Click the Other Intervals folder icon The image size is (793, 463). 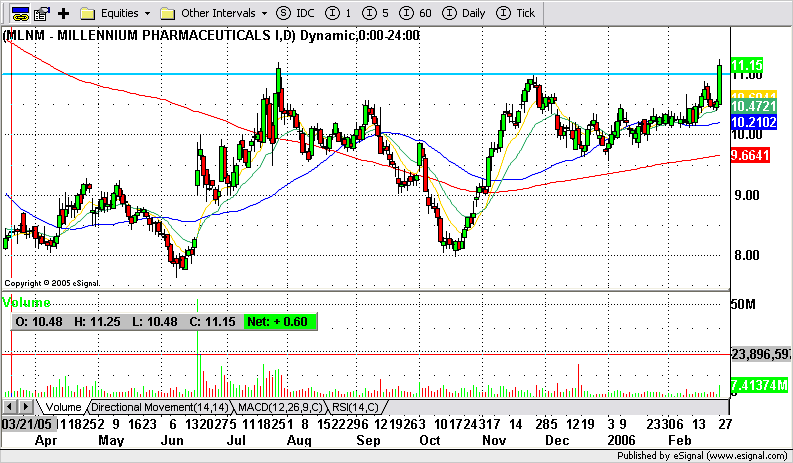tap(168, 14)
